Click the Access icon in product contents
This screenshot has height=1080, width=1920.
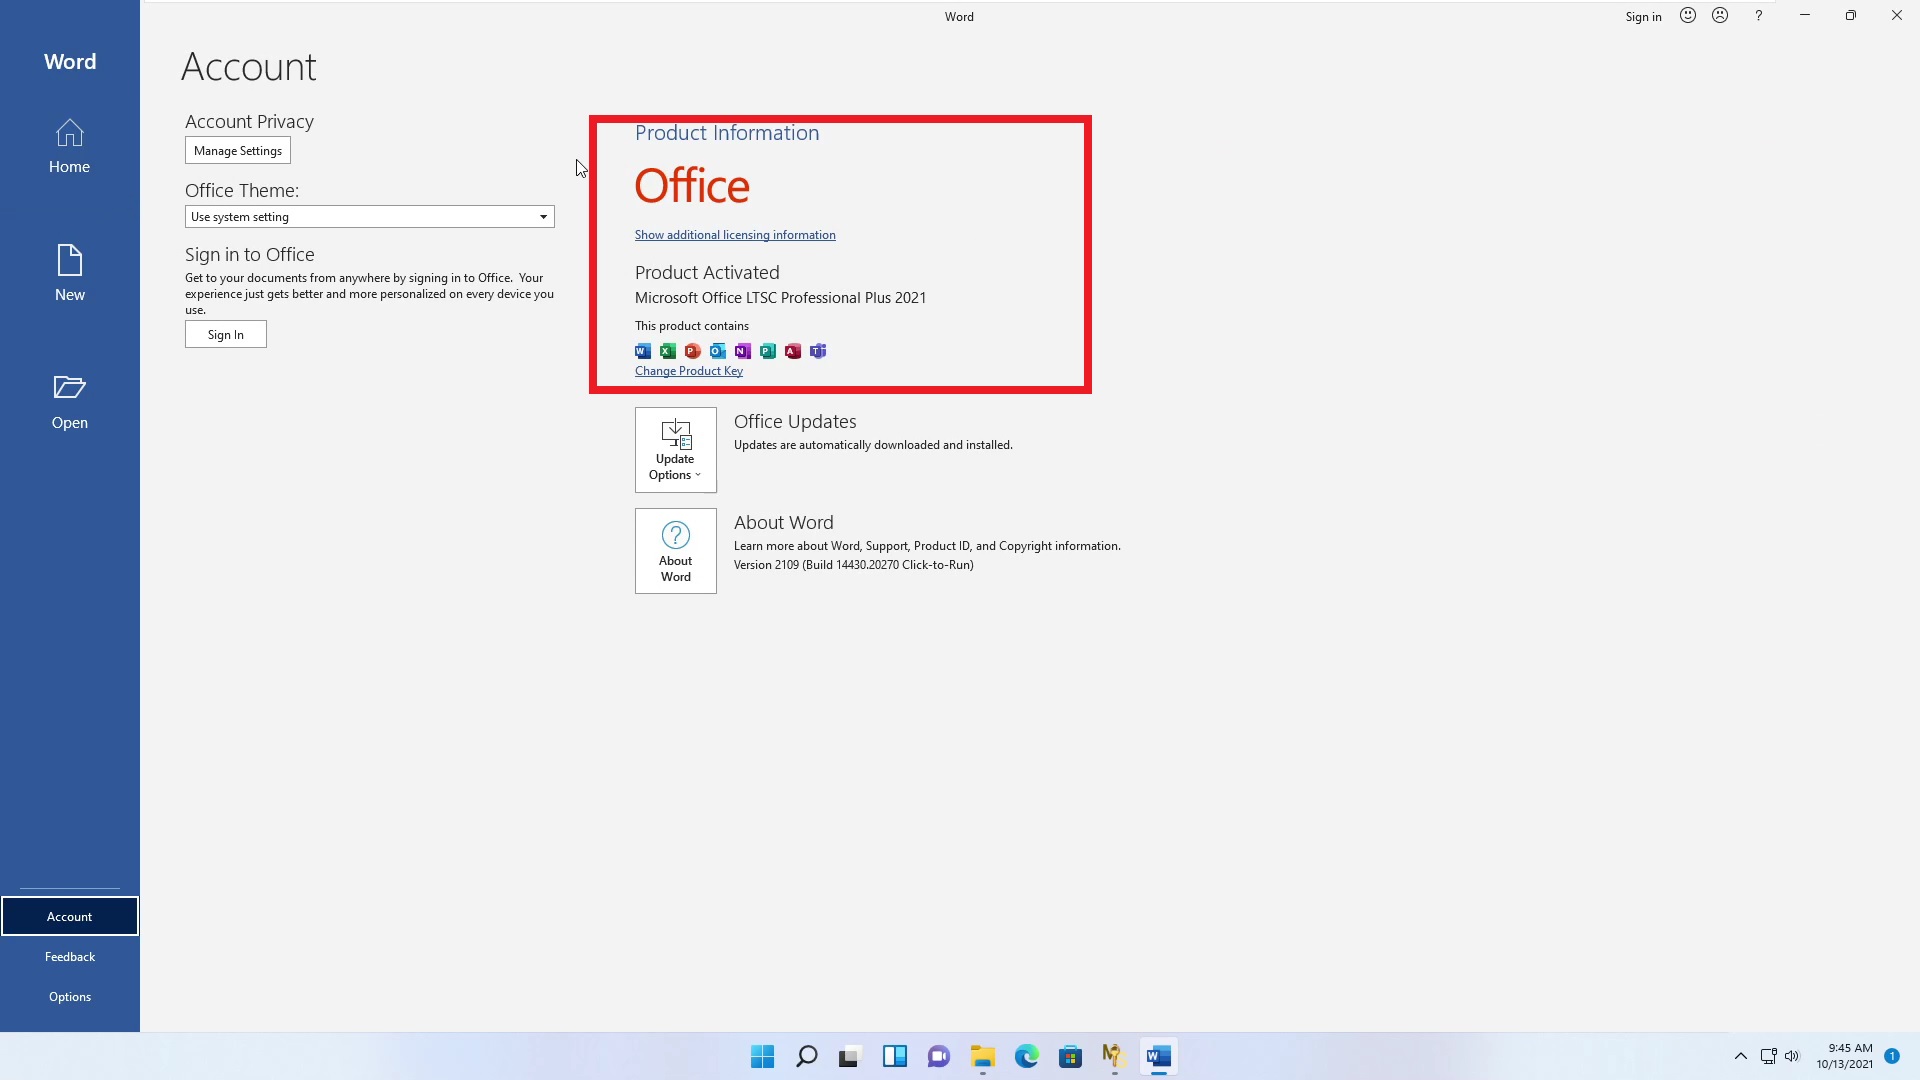(793, 351)
